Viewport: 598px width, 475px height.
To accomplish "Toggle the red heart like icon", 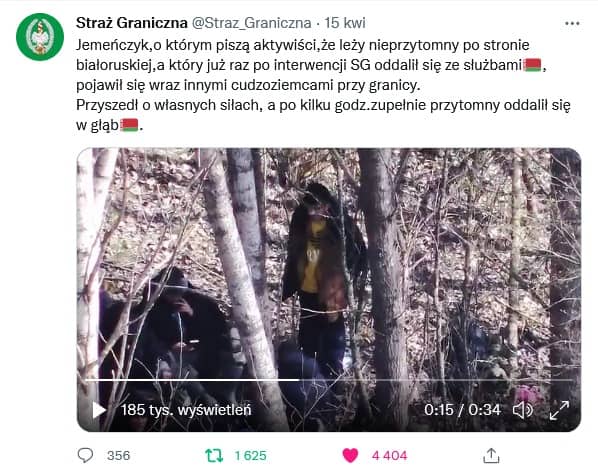I will coord(350,455).
